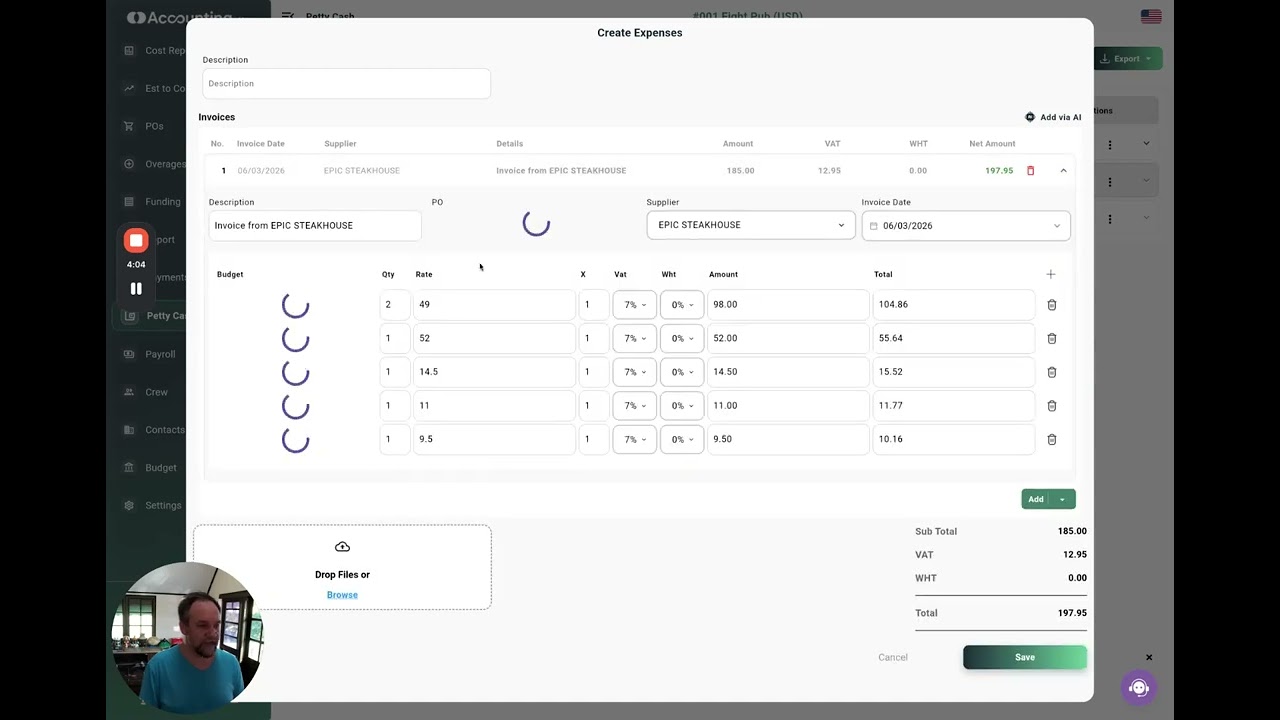Viewport: 1280px width, 720px height.
Task: Delete the 14.50 amount line item
Action: (1051, 372)
